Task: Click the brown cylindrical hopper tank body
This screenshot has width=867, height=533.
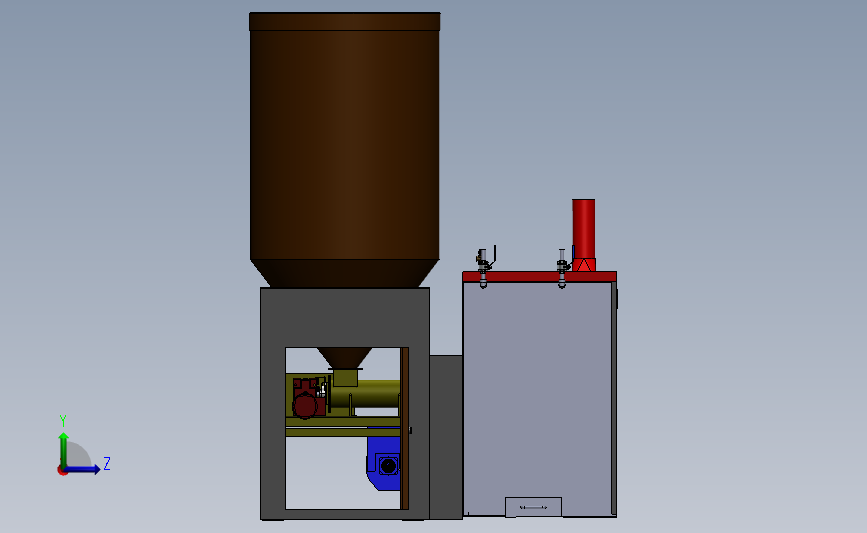Action: pyautogui.click(x=344, y=145)
